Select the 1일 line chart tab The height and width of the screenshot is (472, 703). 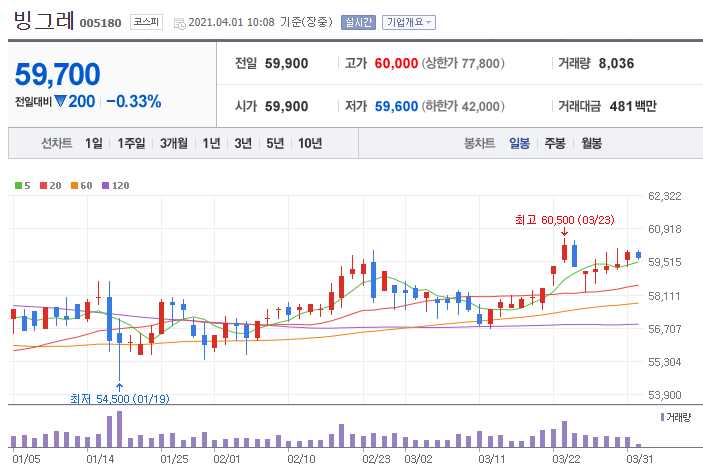tap(94, 143)
